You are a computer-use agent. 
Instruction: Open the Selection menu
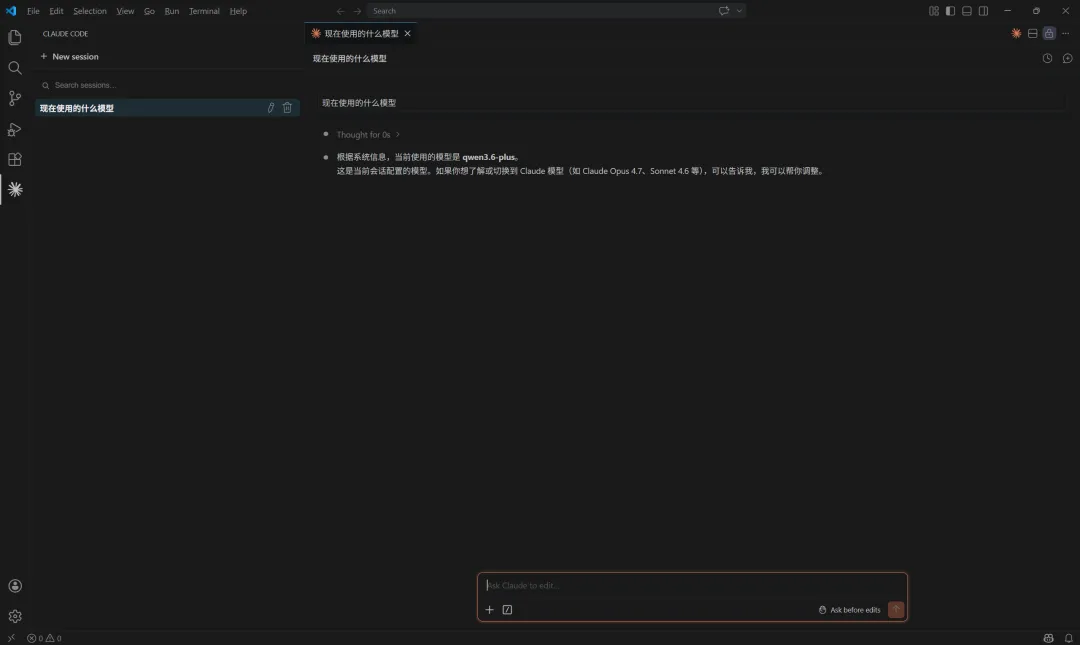(x=90, y=11)
